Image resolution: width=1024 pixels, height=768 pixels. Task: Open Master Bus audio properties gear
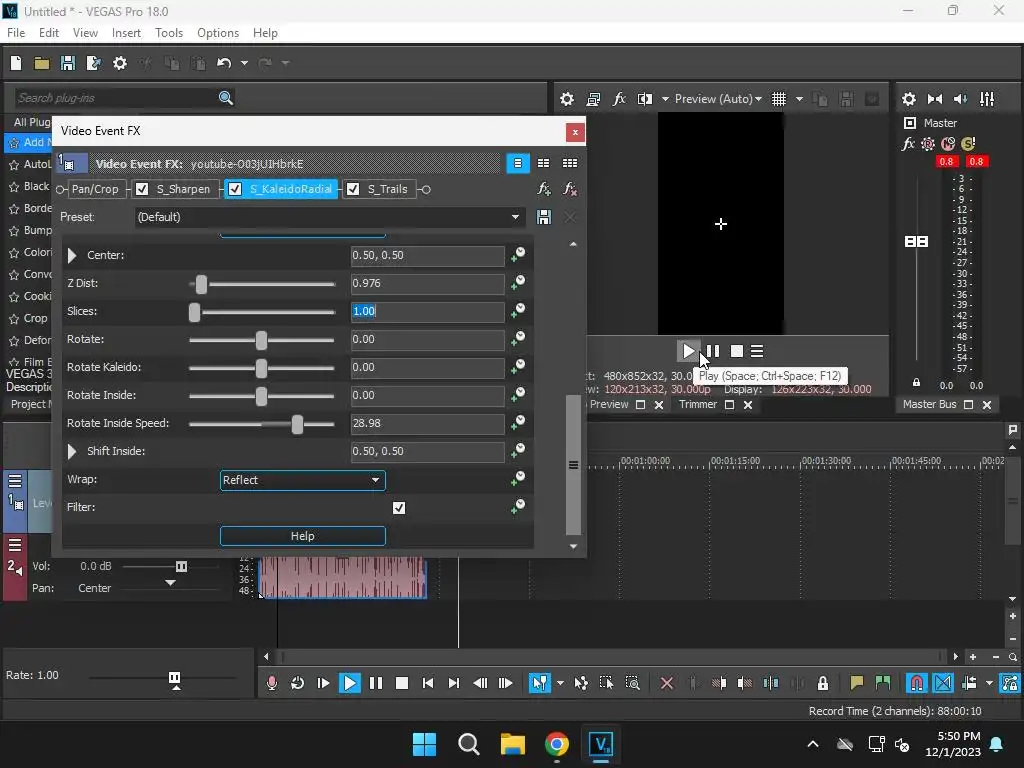[x=908, y=99]
